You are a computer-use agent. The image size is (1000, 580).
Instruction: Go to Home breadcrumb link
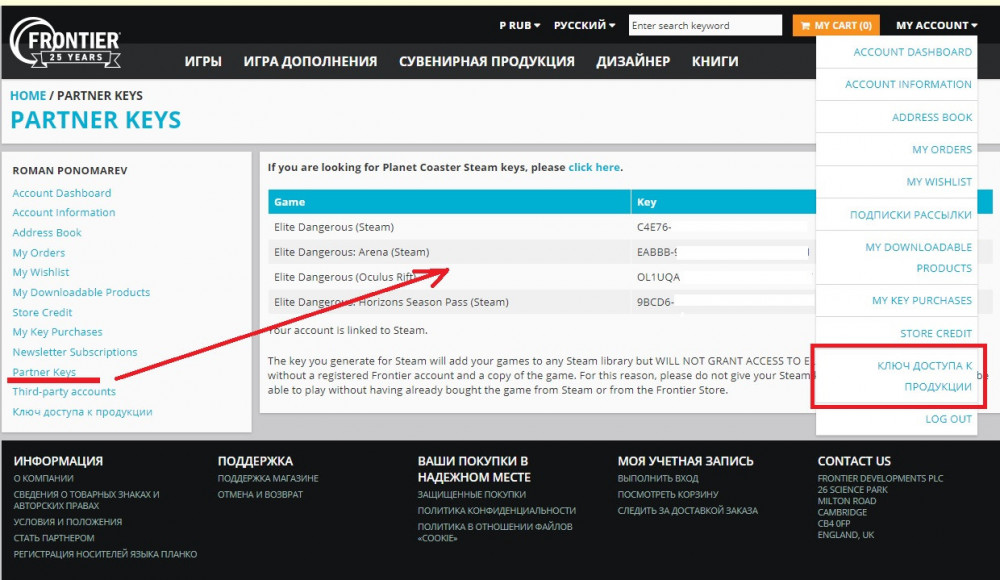tap(28, 96)
